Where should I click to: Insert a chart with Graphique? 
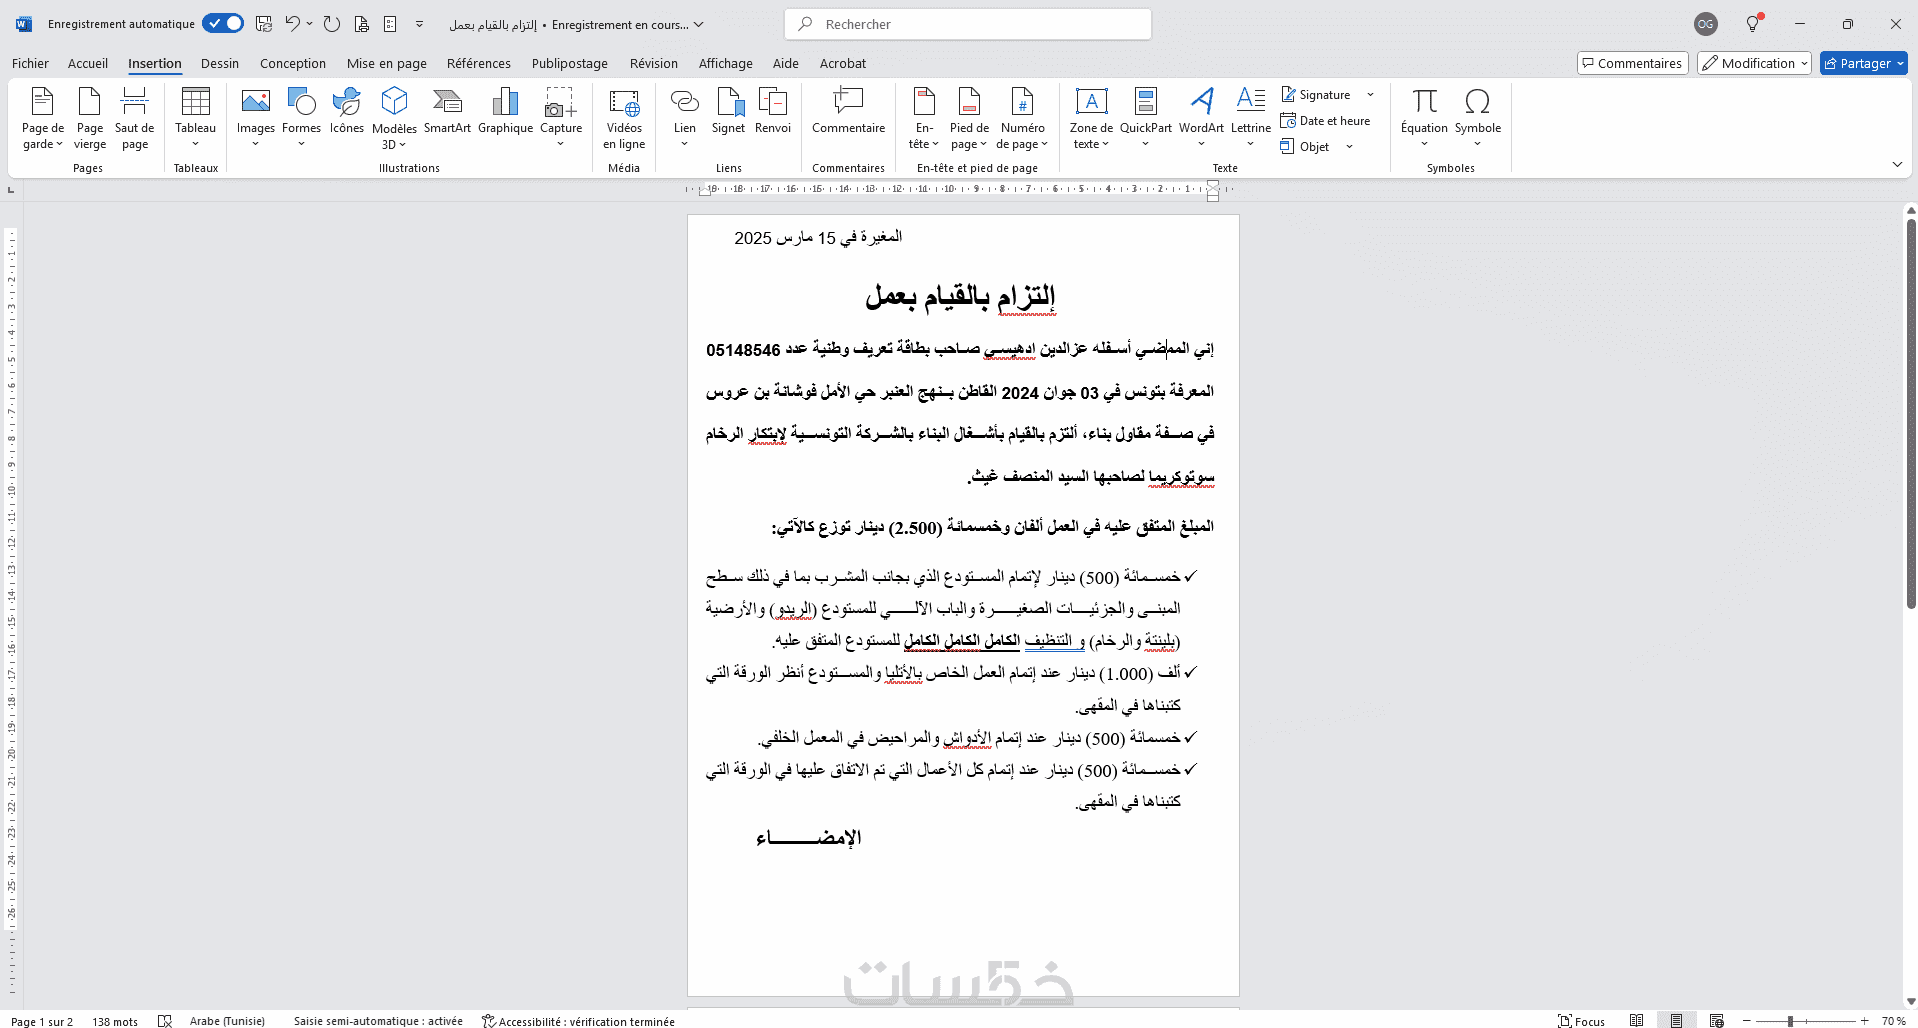(505, 111)
